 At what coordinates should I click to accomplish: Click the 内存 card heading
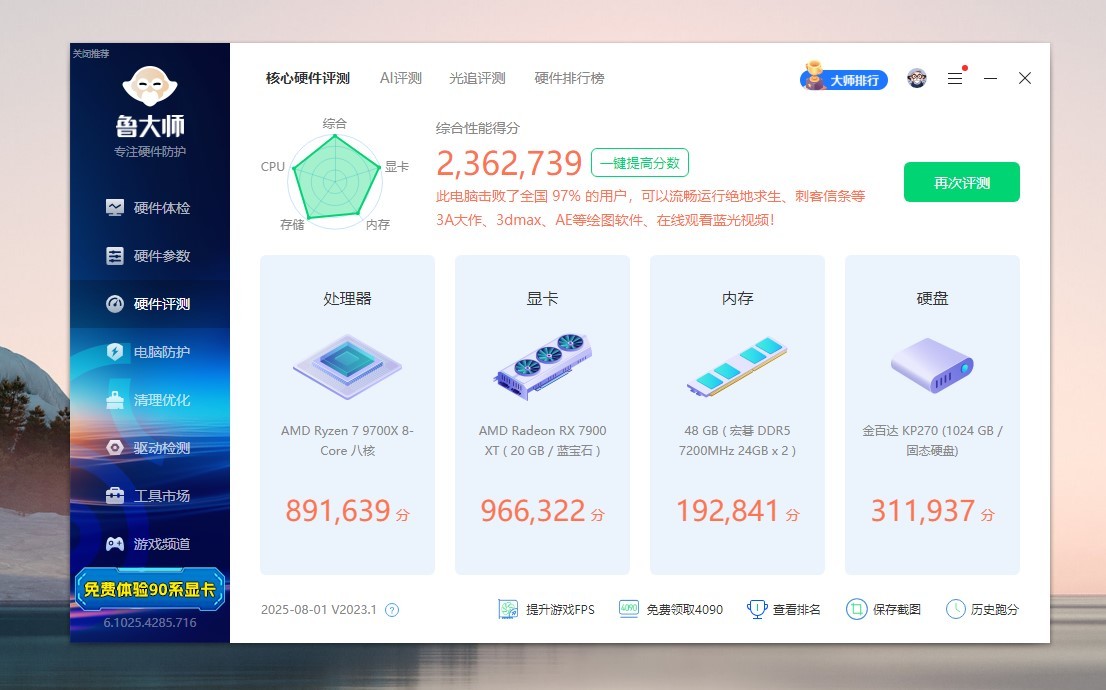(737, 298)
